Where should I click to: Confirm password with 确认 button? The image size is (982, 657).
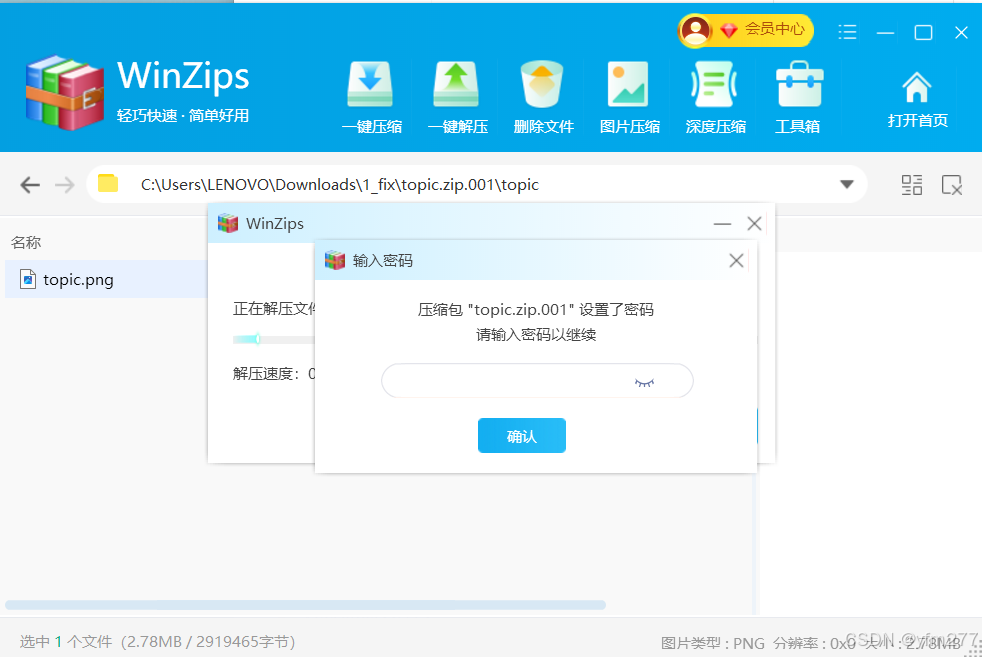tap(522, 435)
